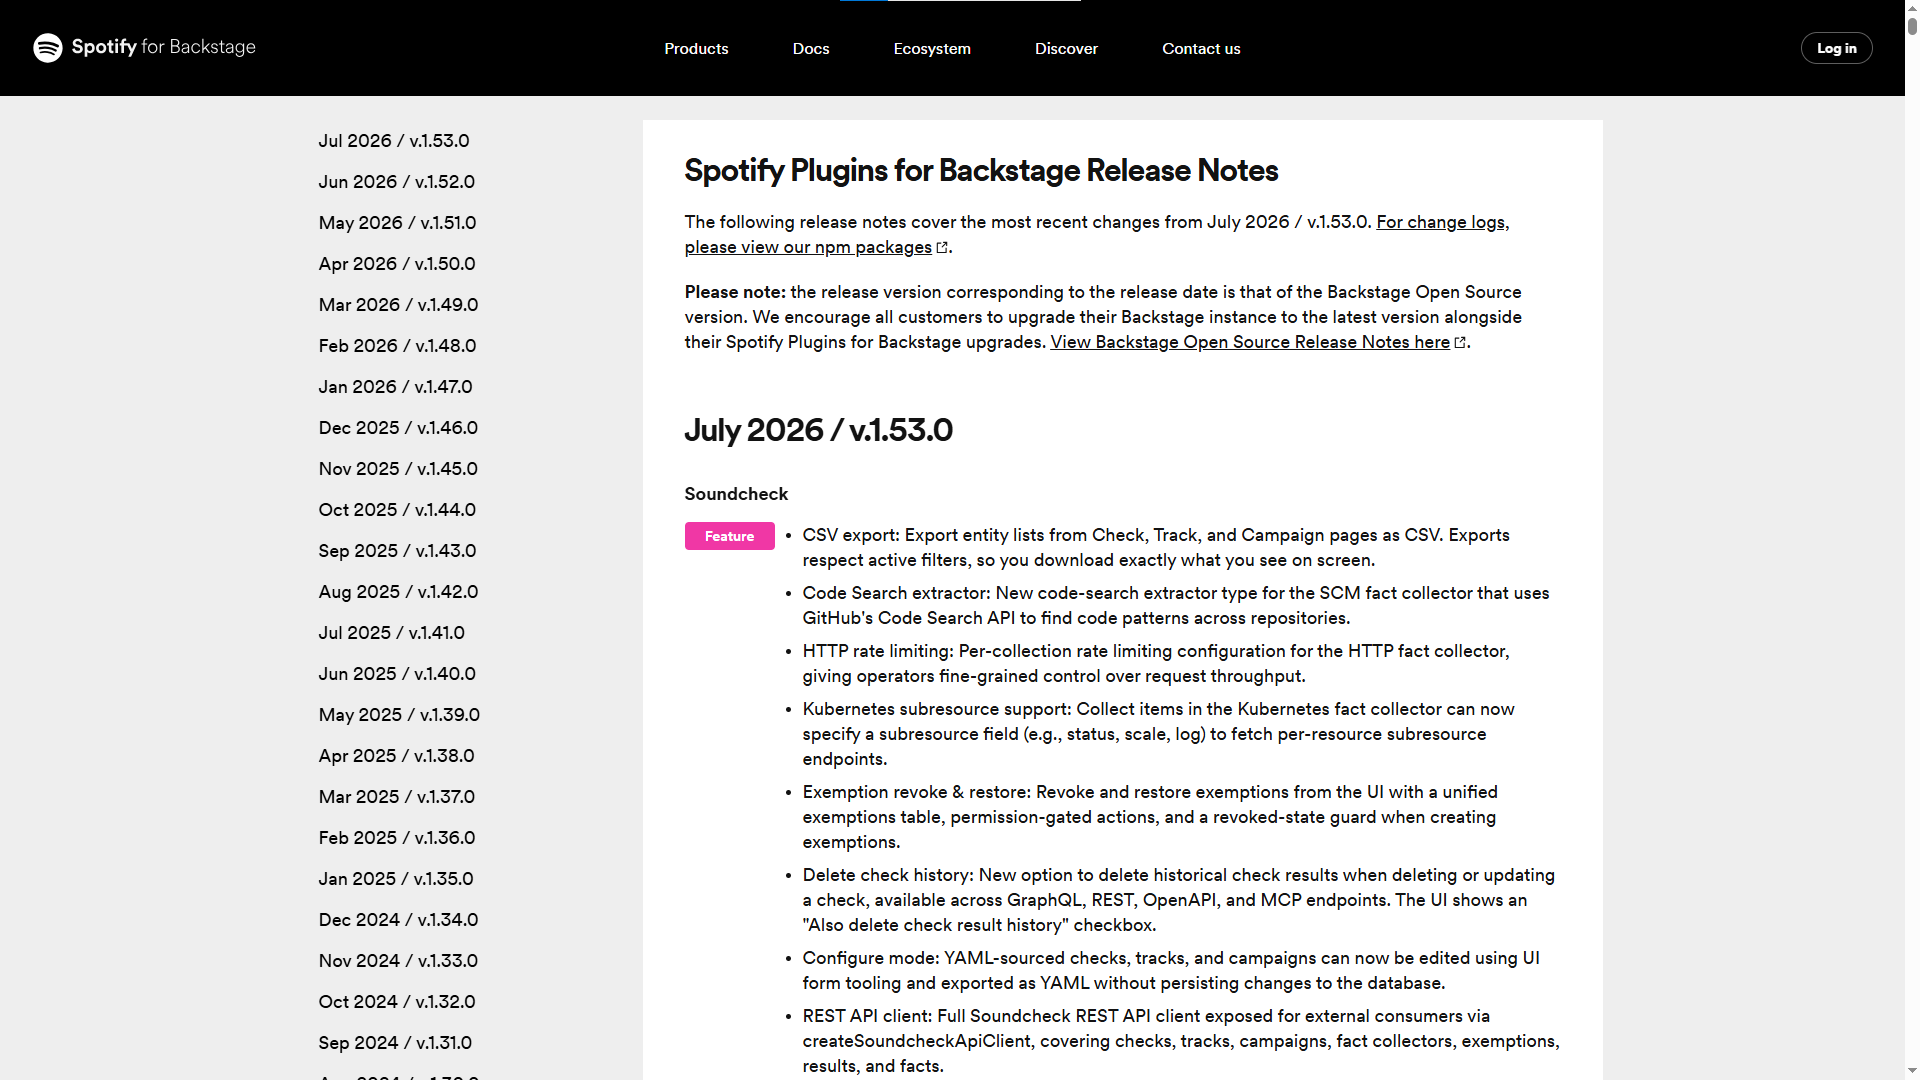Click the Log in button
1920x1080 pixels.
point(1837,48)
